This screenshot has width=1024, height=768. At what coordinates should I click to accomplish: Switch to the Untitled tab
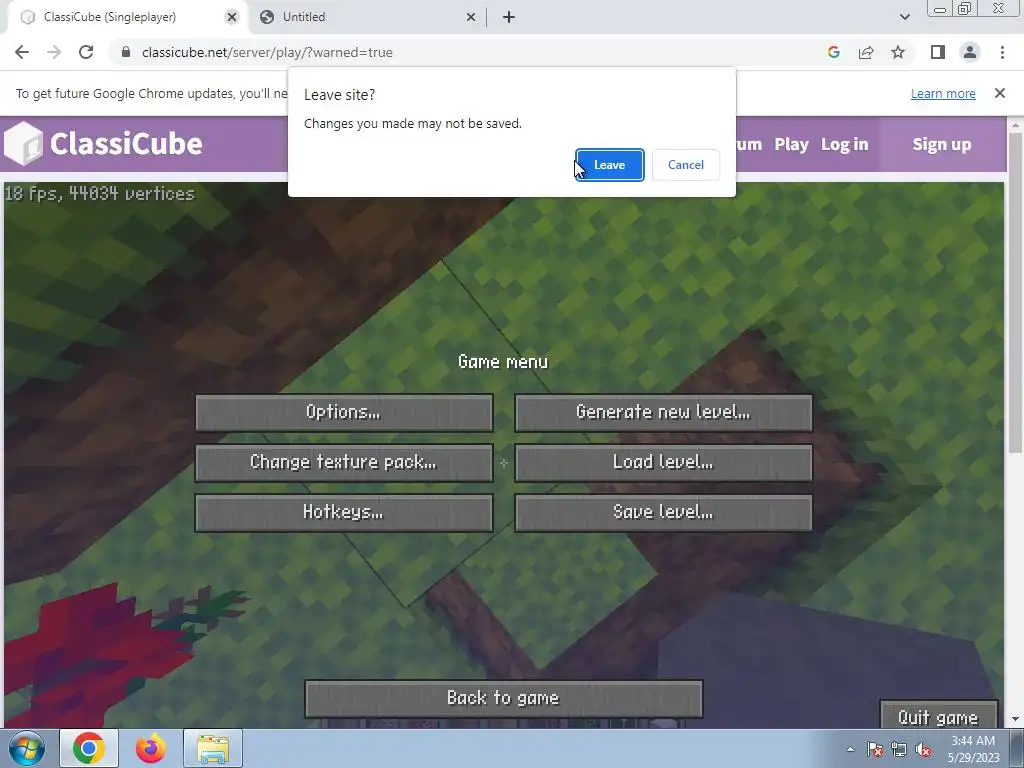pyautogui.click(x=367, y=17)
